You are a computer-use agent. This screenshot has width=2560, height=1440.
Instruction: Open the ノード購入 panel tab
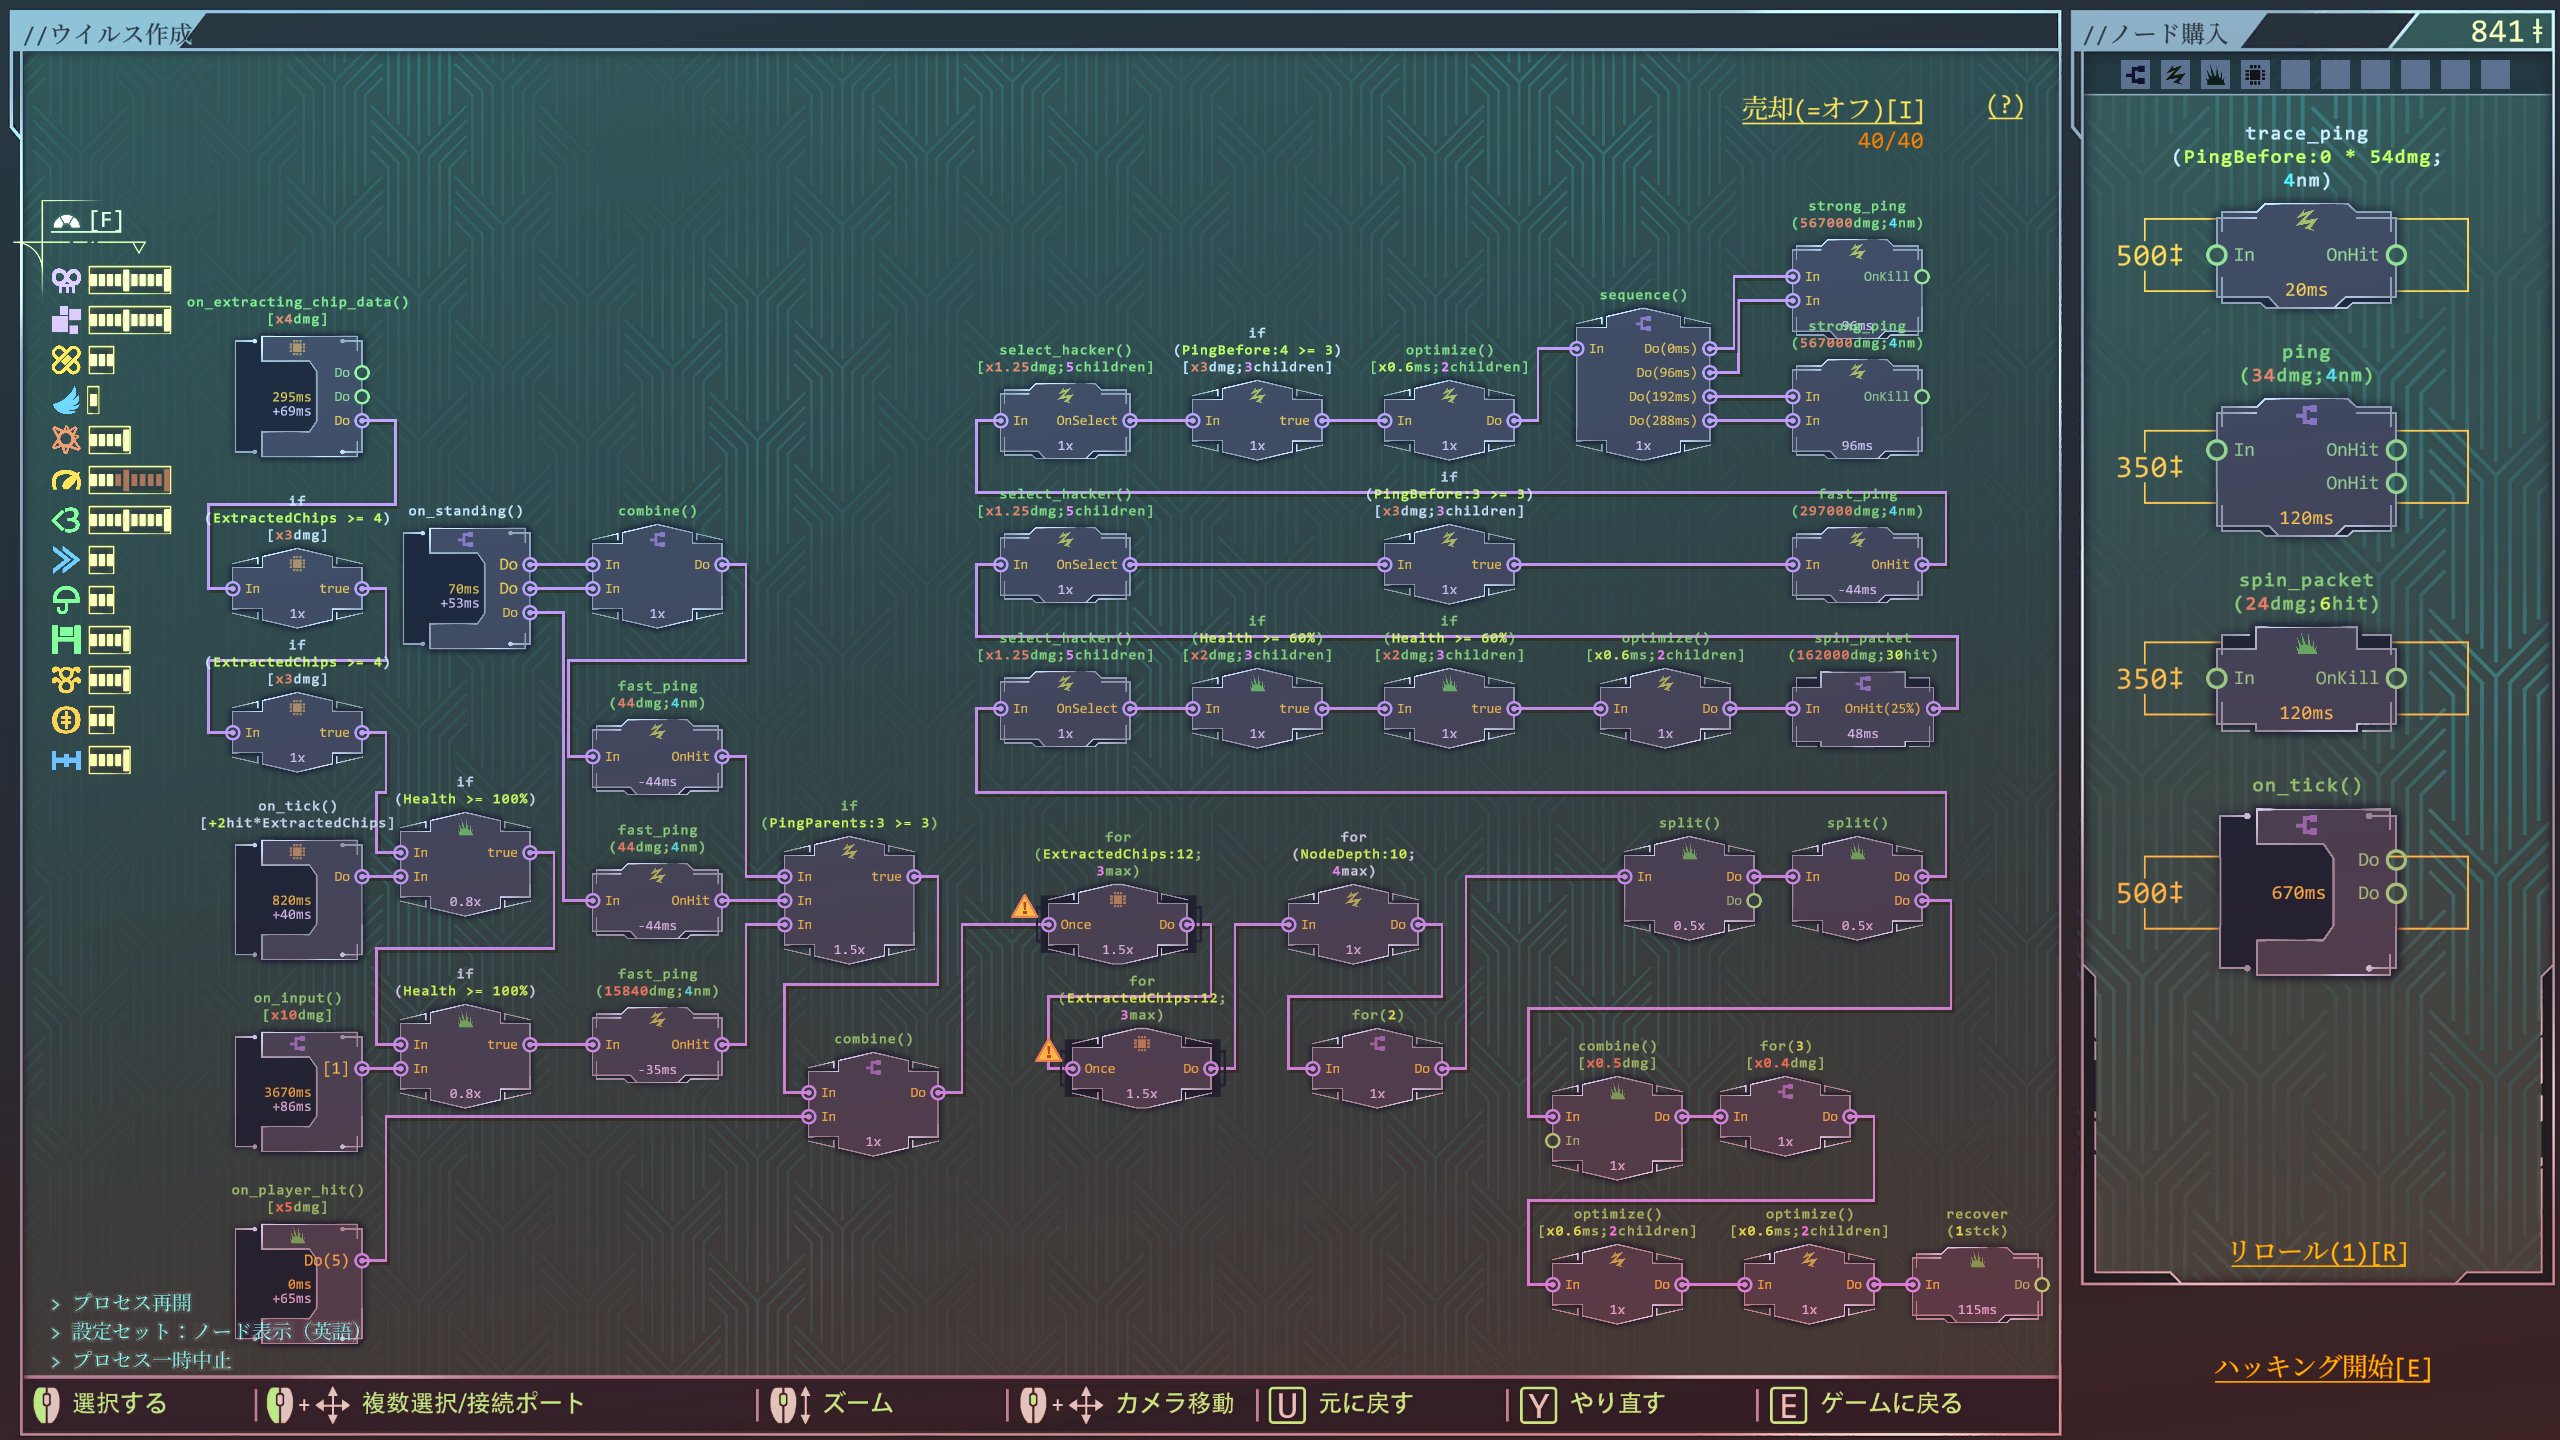tap(2155, 34)
